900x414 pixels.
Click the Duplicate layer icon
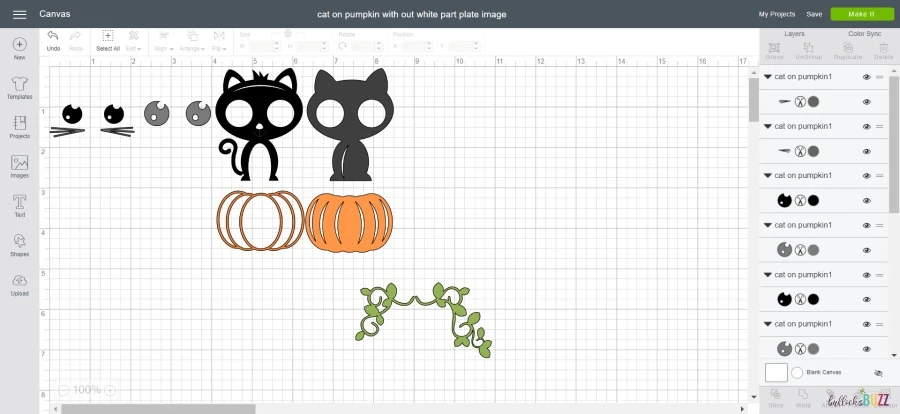tap(848, 48)
